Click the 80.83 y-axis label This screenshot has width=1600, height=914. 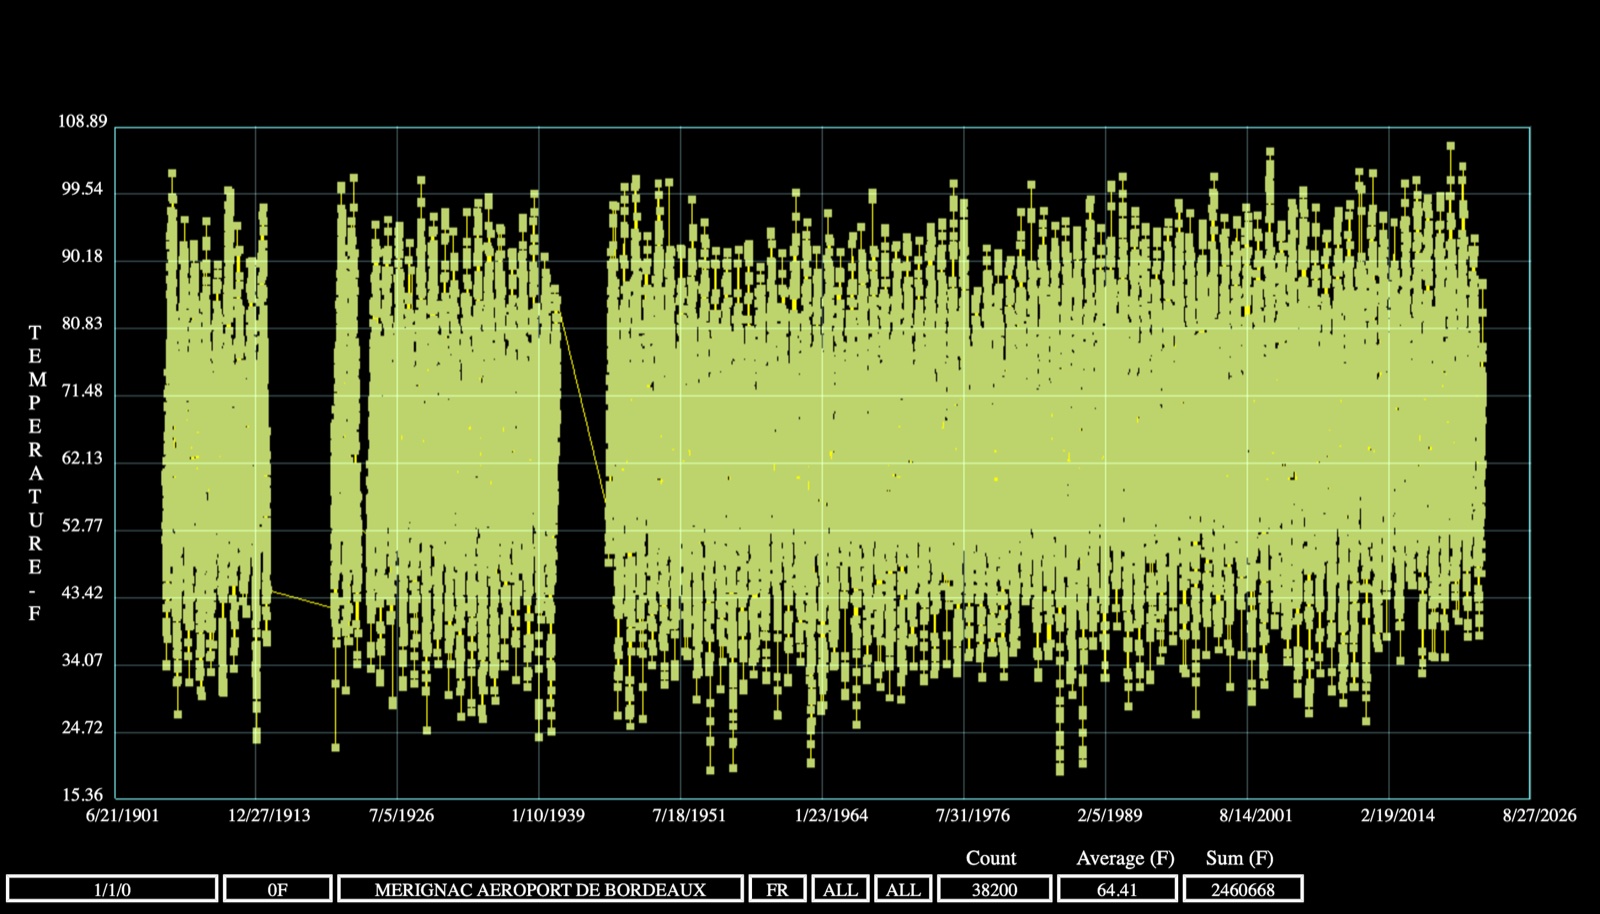[x=83, y=324]
